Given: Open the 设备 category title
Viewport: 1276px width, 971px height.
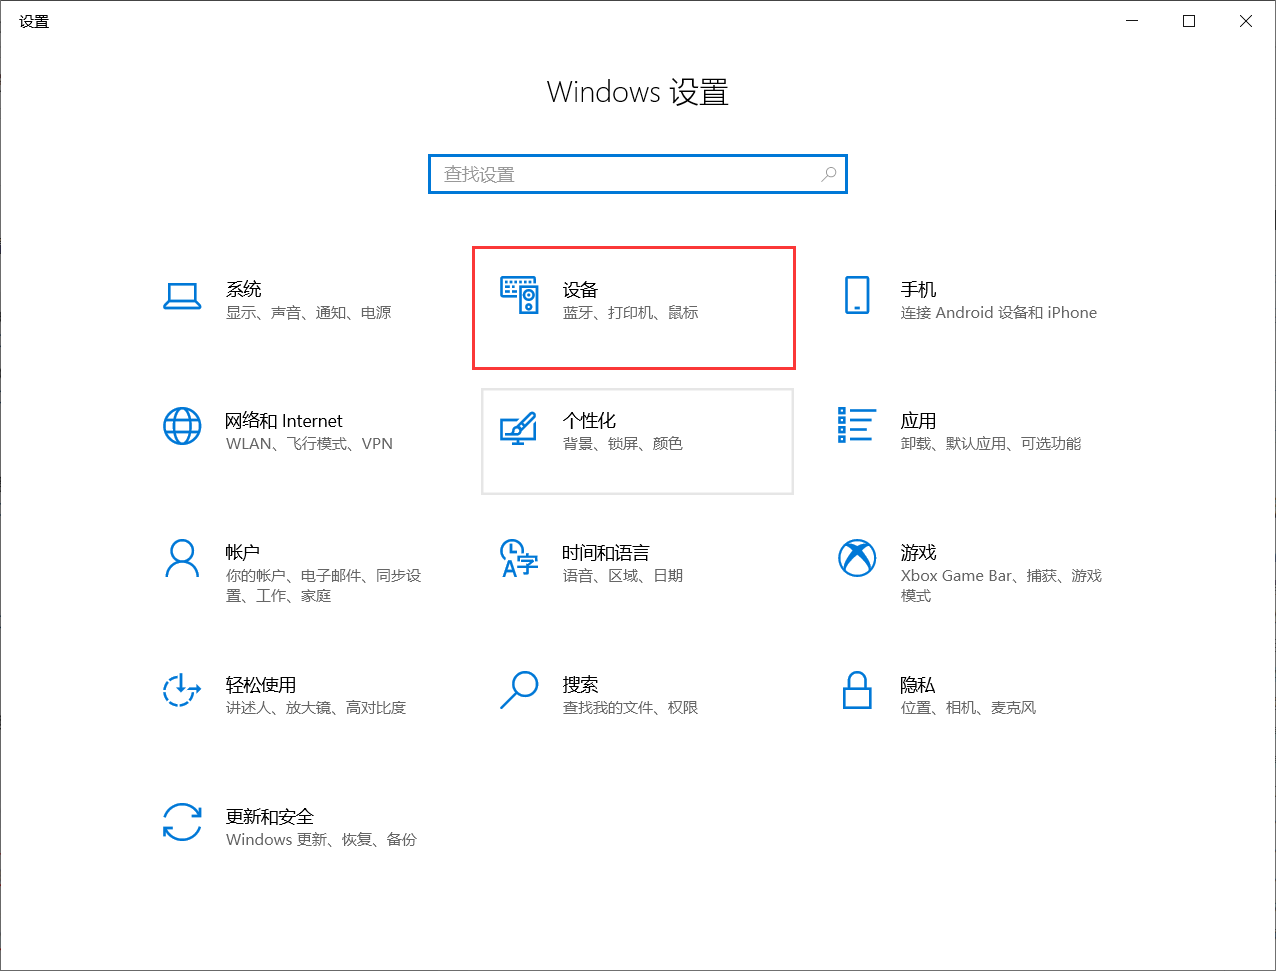Looking at the screenshot, I should pos(581,289).
